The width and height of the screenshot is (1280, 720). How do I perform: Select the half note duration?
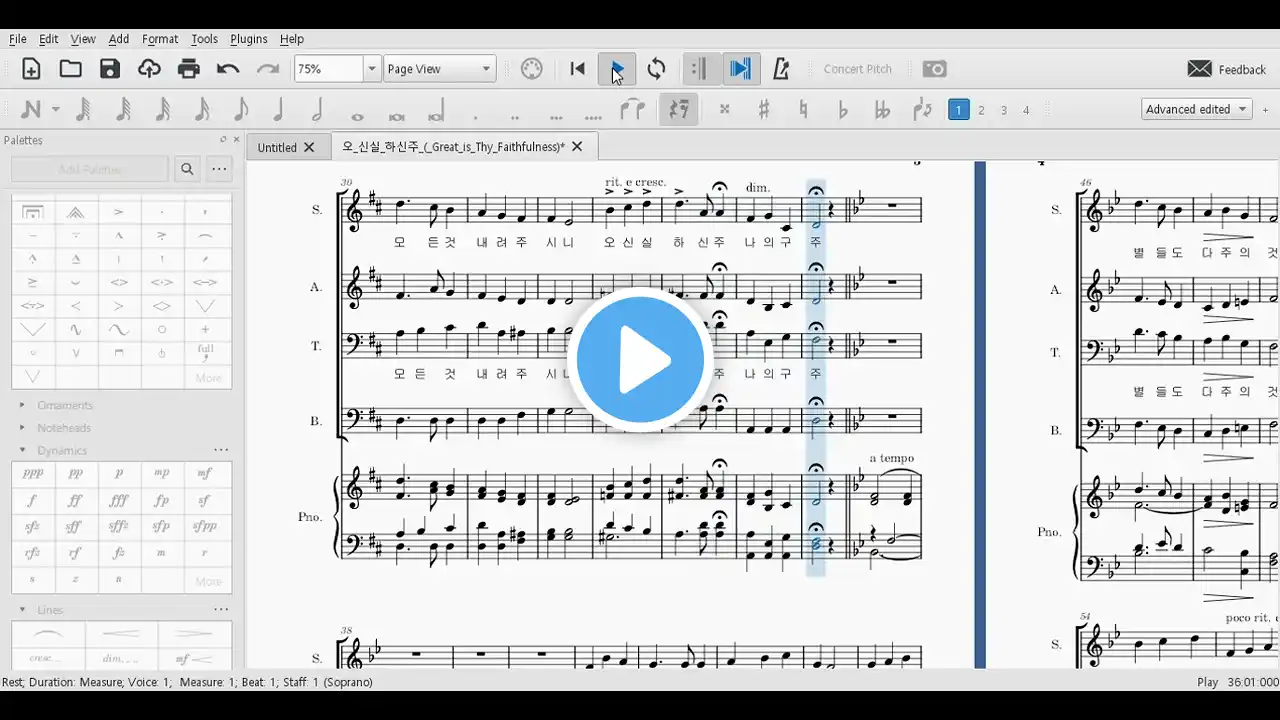[318, 109]
